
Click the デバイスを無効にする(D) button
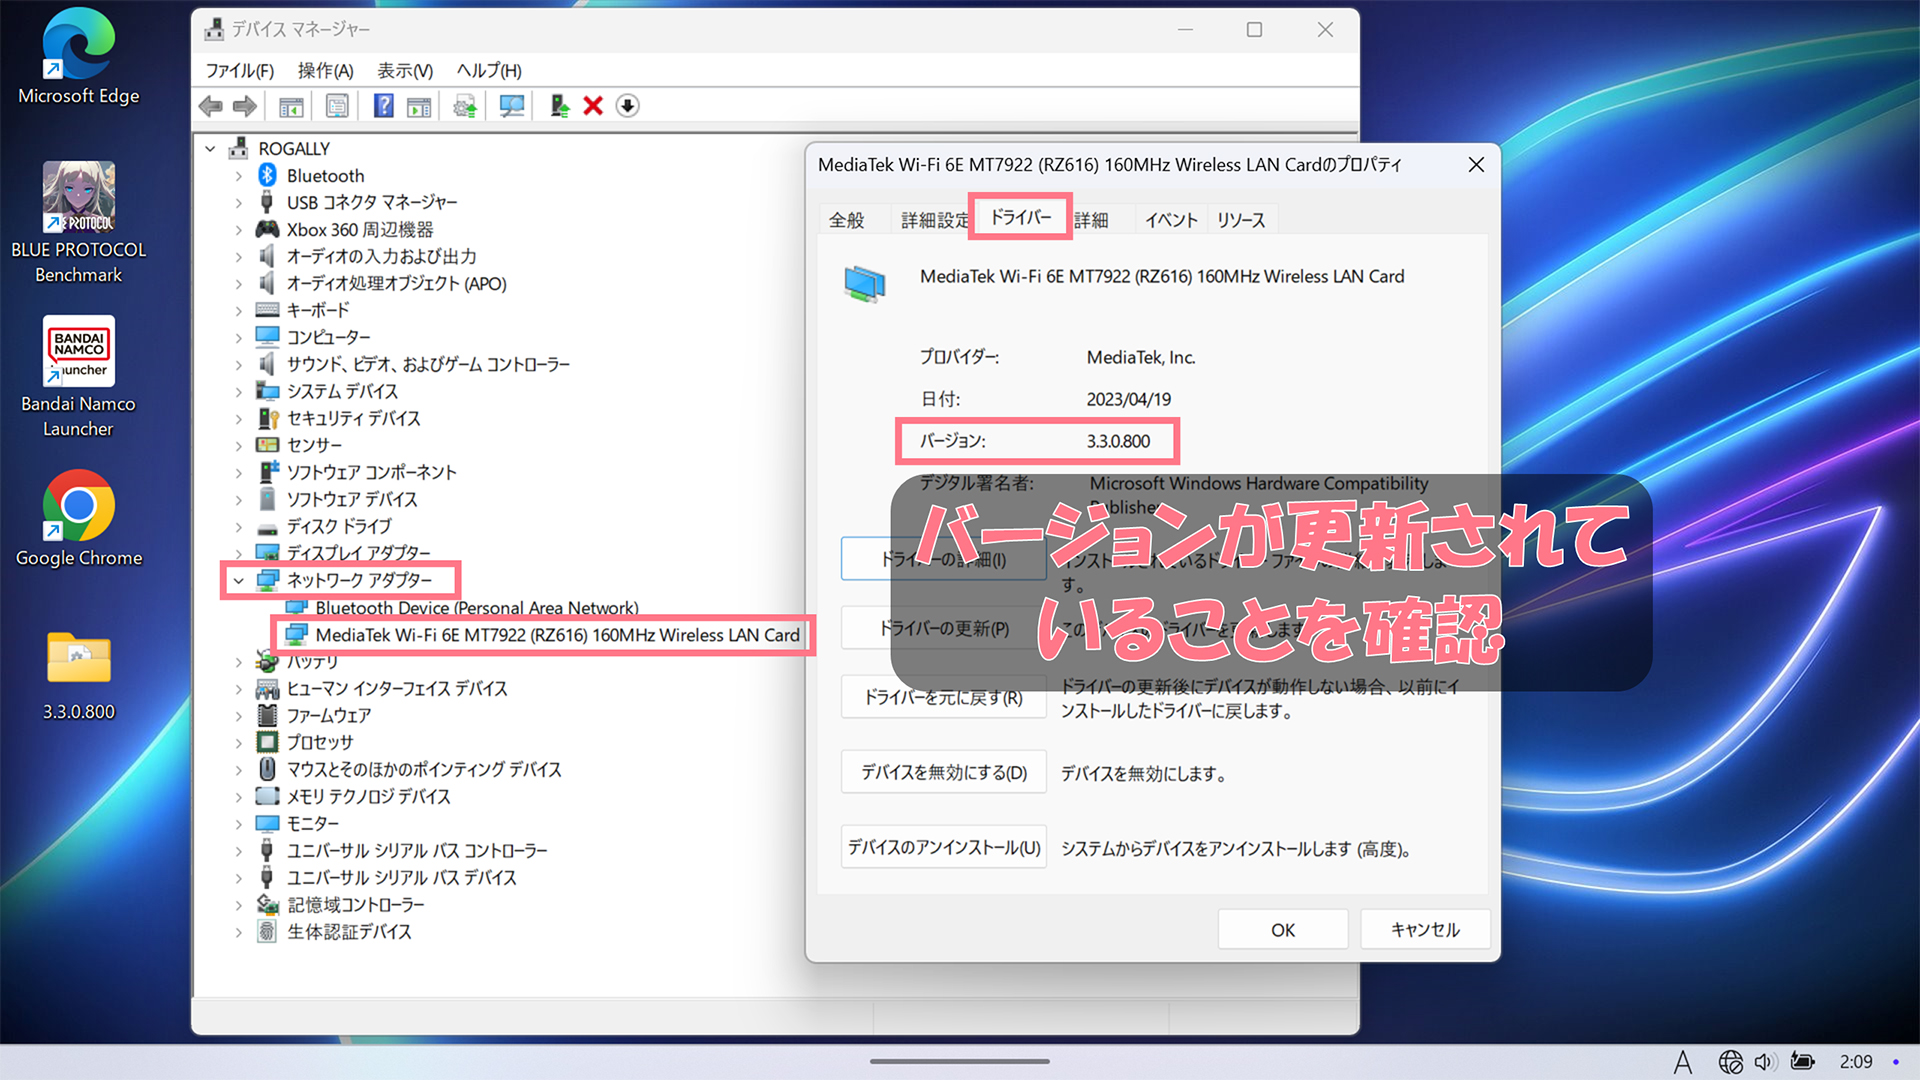(x=944, y=772)
